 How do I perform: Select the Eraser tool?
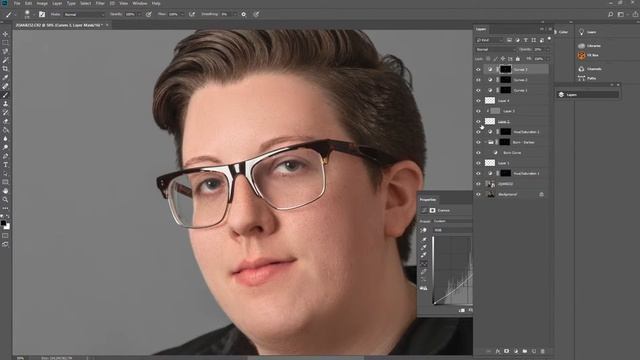tap(5, 121)
